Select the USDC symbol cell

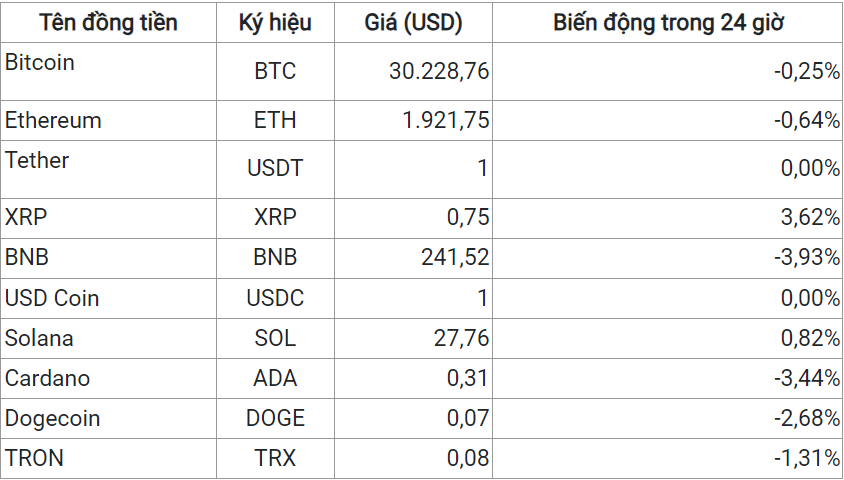[x=275, y=298]
